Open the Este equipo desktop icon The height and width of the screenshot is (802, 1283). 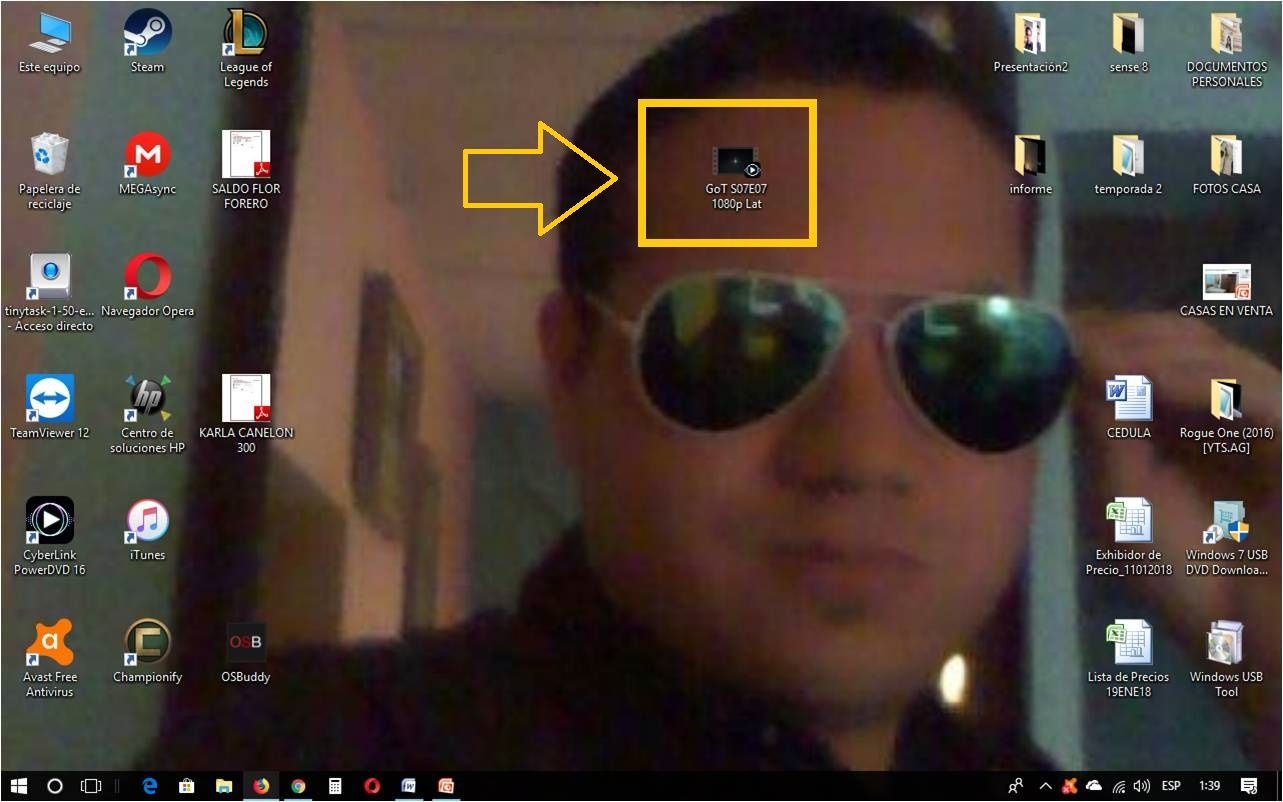pyautogui.click(x=49, y=43)
